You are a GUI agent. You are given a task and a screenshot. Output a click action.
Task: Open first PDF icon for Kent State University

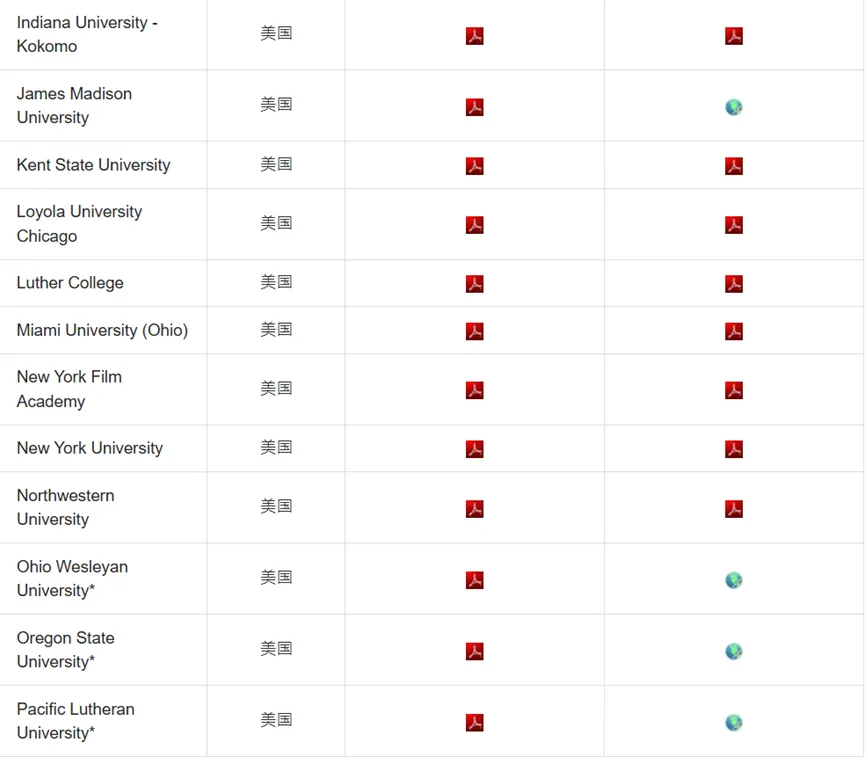(x=475, y=166)
